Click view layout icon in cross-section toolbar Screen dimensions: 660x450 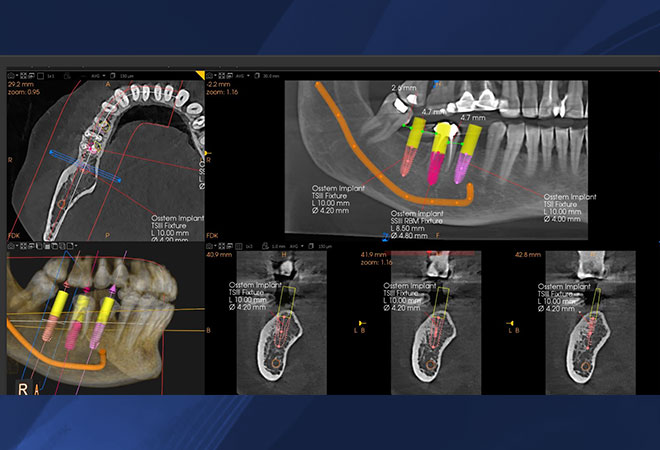point(230,246)
